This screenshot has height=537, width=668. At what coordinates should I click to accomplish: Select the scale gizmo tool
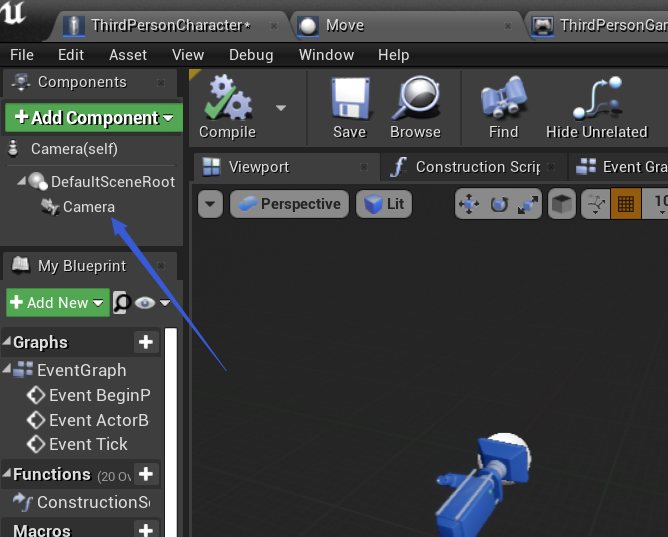[528, 204]
